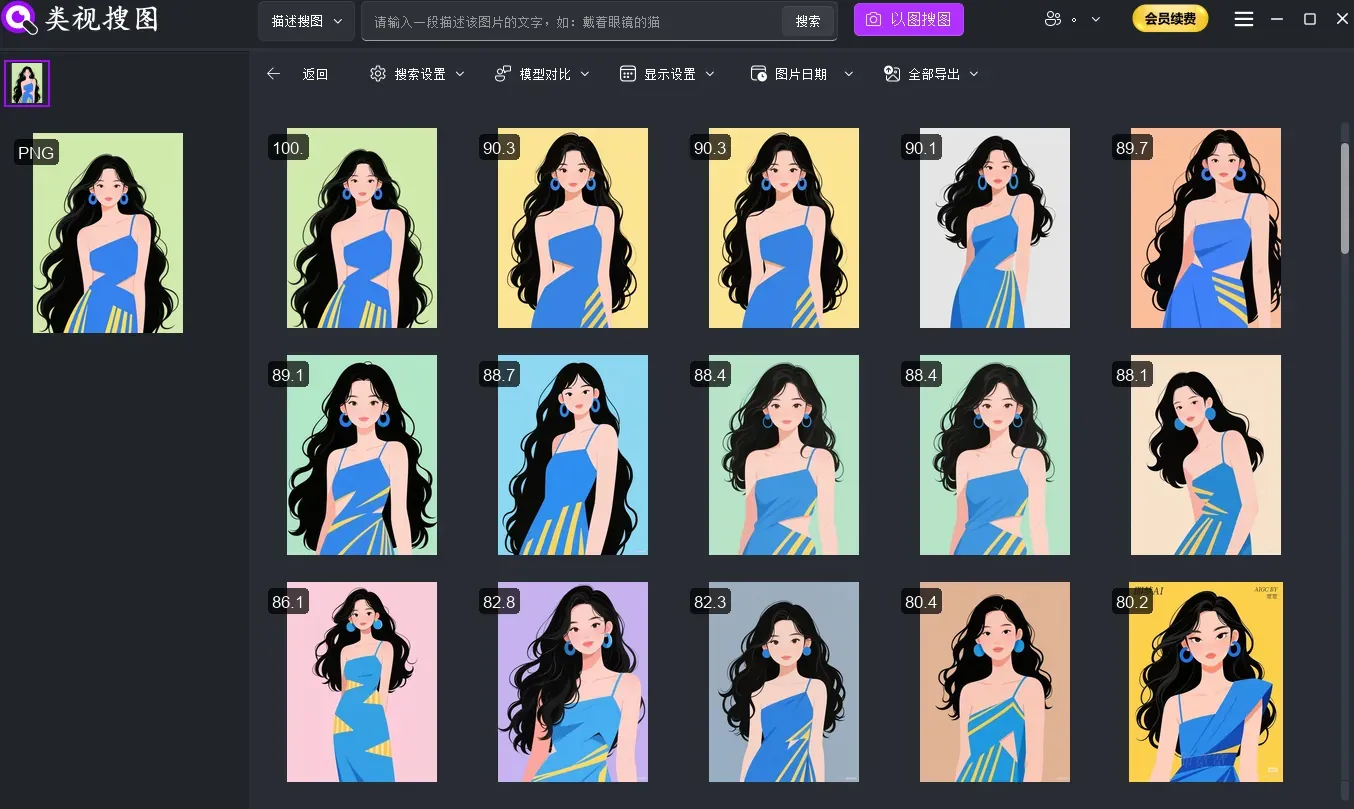Open search settings via the gear icon
The height and width of the screenshot is (809, 1354).
point(378,73)
